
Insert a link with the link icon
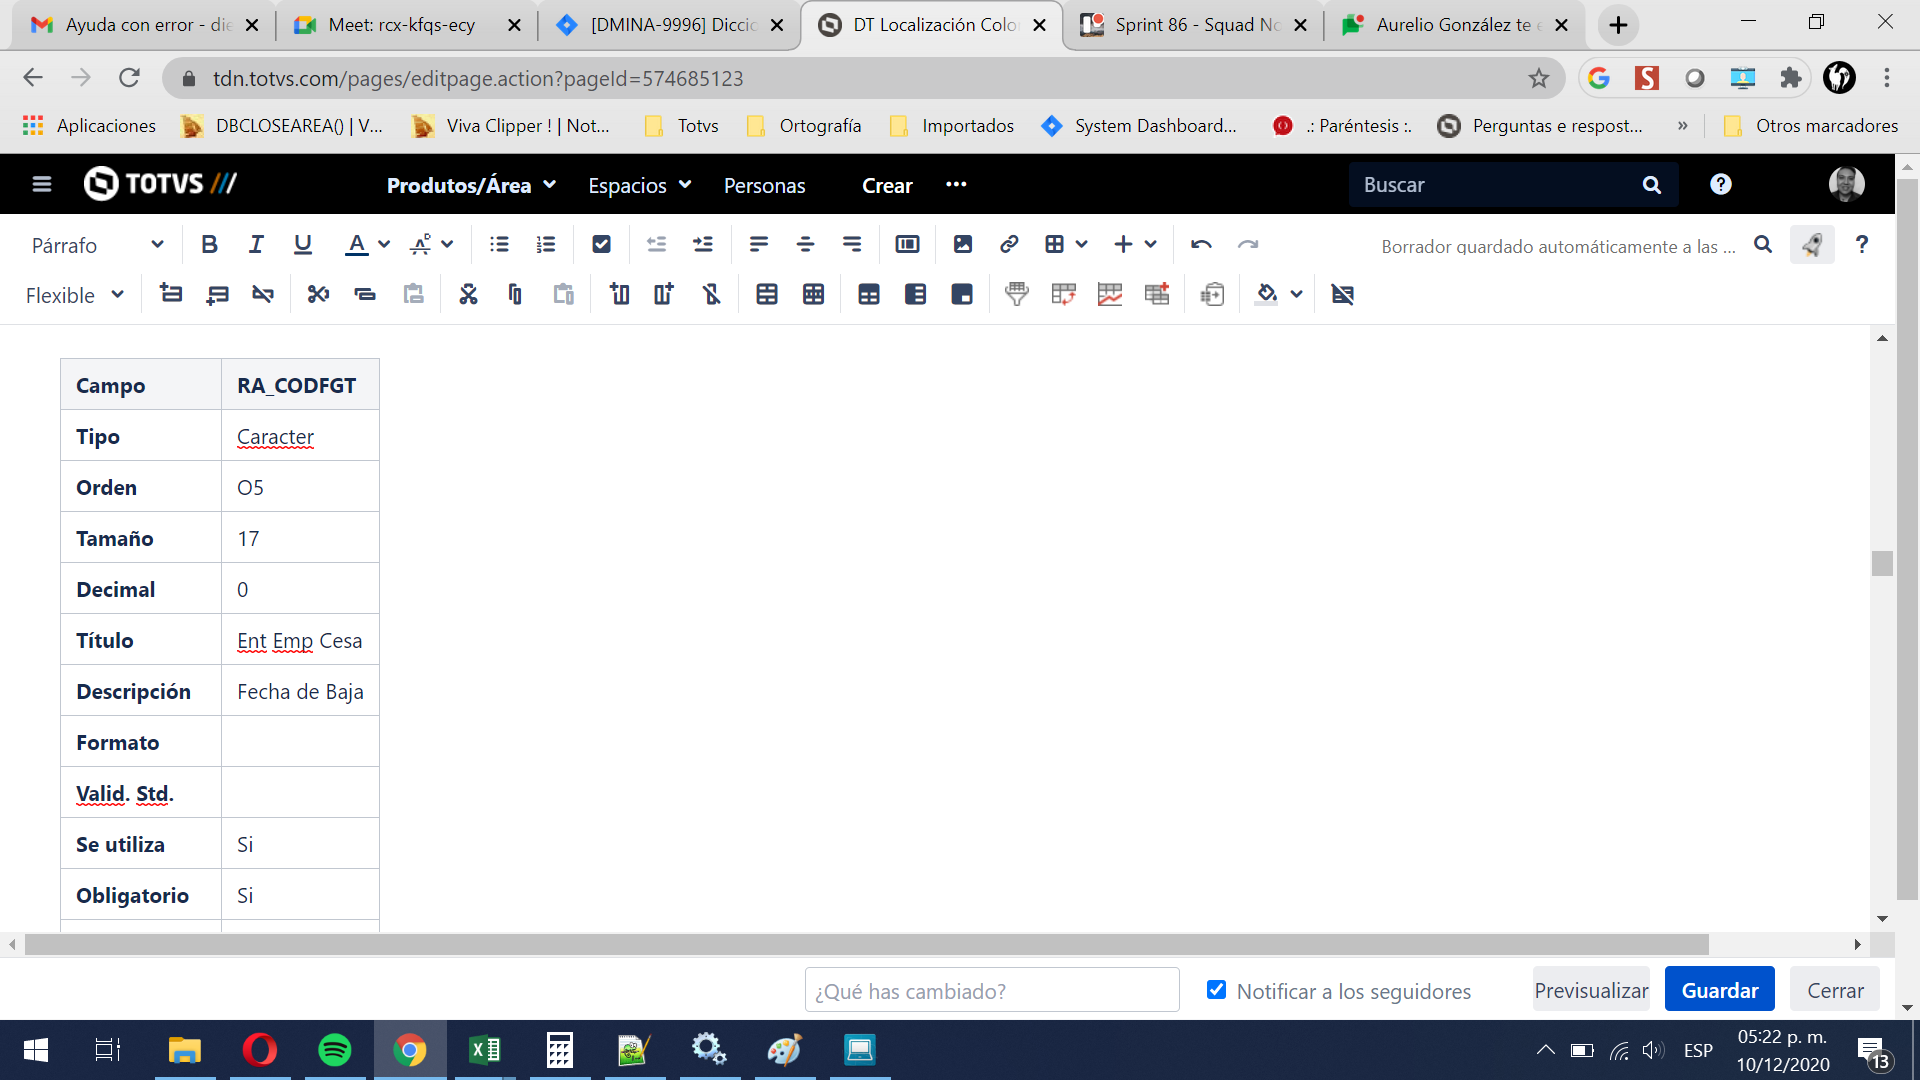1009,245
